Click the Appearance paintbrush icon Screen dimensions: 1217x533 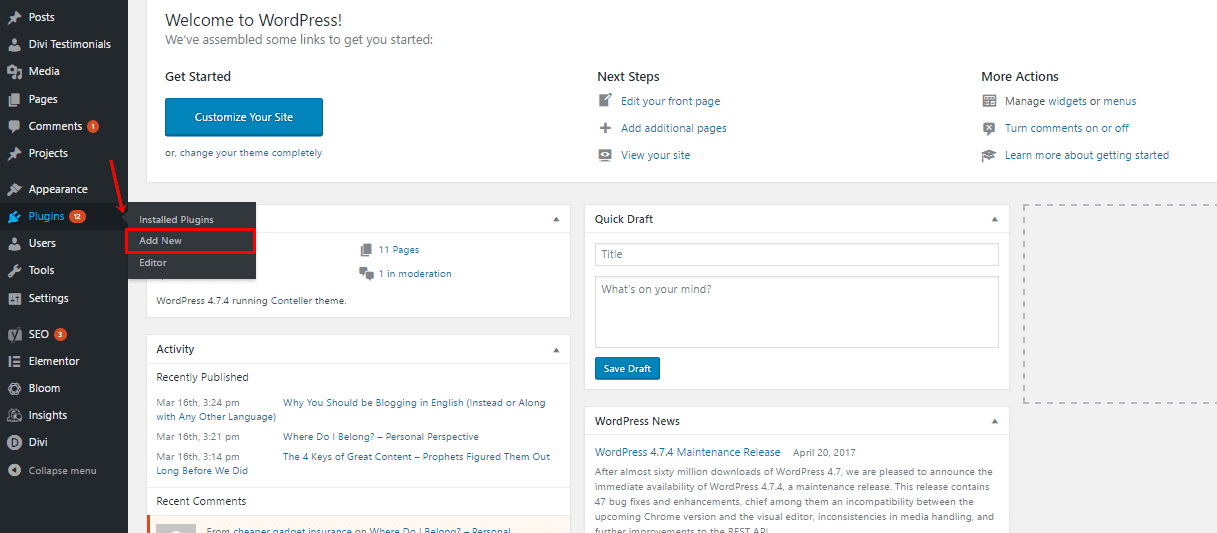[x=14, y=189]
